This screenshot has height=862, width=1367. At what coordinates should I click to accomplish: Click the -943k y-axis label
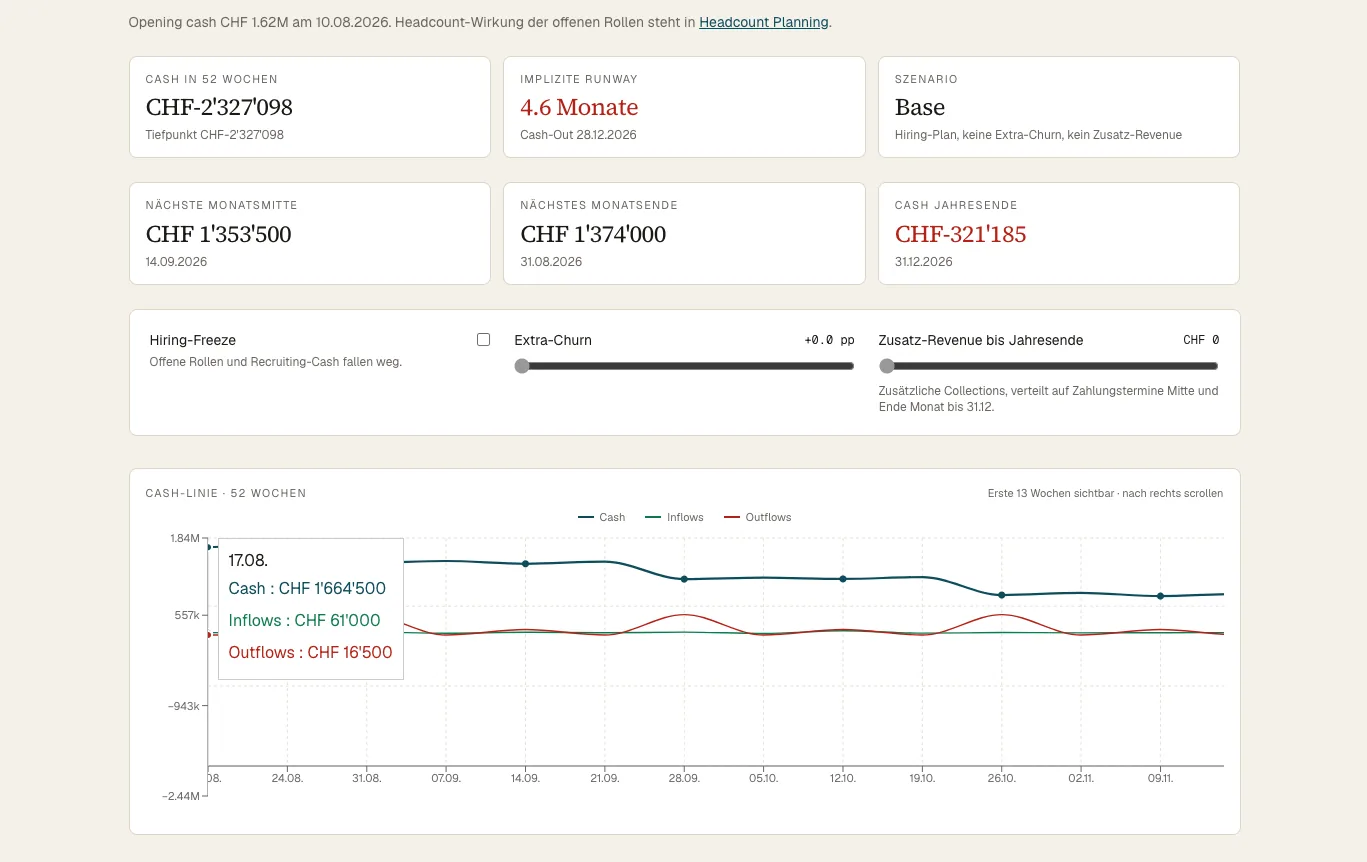tap(184, 706)
